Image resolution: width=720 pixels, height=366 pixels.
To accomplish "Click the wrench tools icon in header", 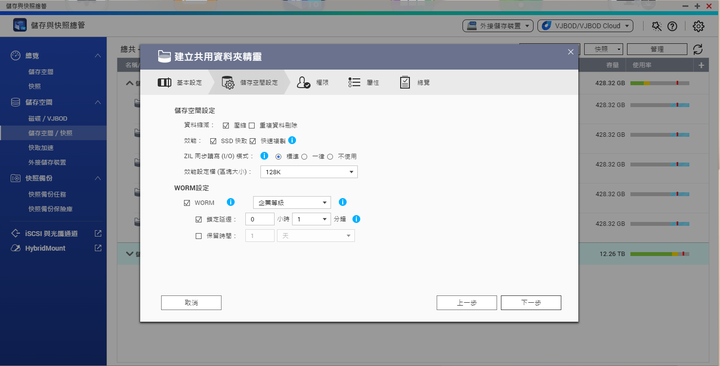I will point(657,26).
